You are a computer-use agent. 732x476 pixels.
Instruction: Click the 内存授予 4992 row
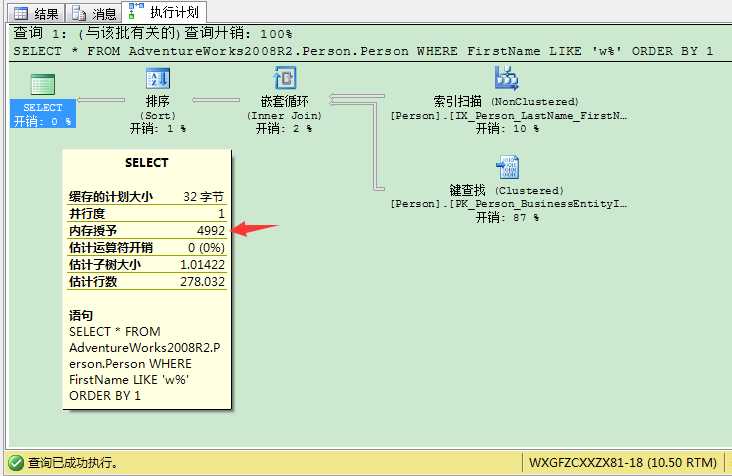(x=147, y=231)
